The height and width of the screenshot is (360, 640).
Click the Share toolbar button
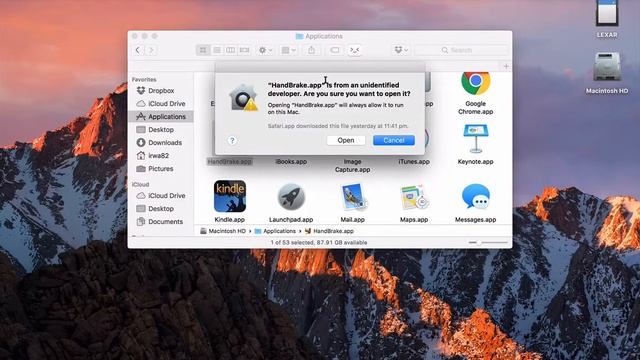tap(311, 50)
